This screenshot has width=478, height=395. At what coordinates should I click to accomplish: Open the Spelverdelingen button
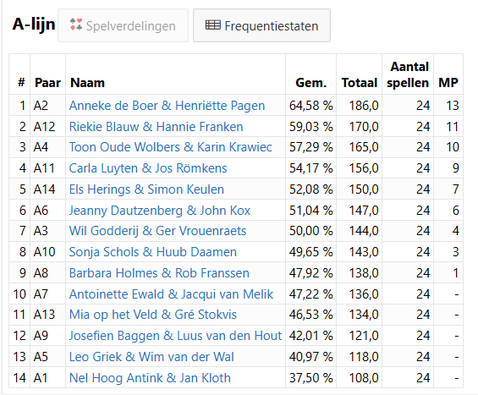123,25
